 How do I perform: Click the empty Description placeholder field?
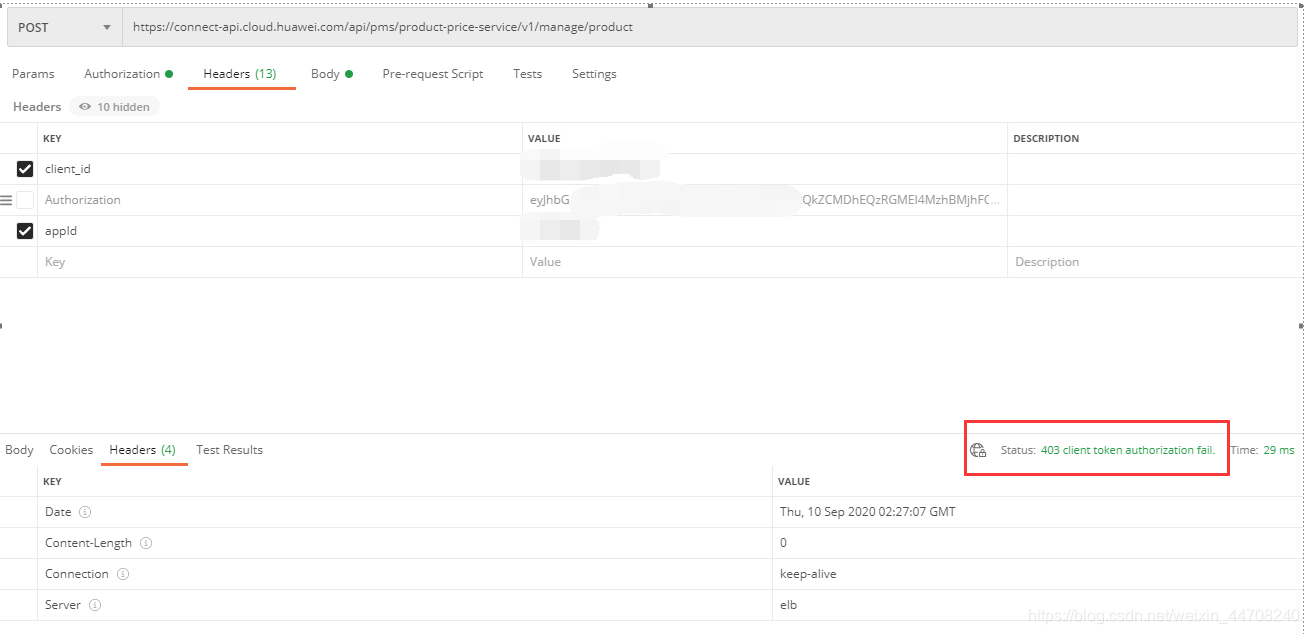coord(1155,262)
